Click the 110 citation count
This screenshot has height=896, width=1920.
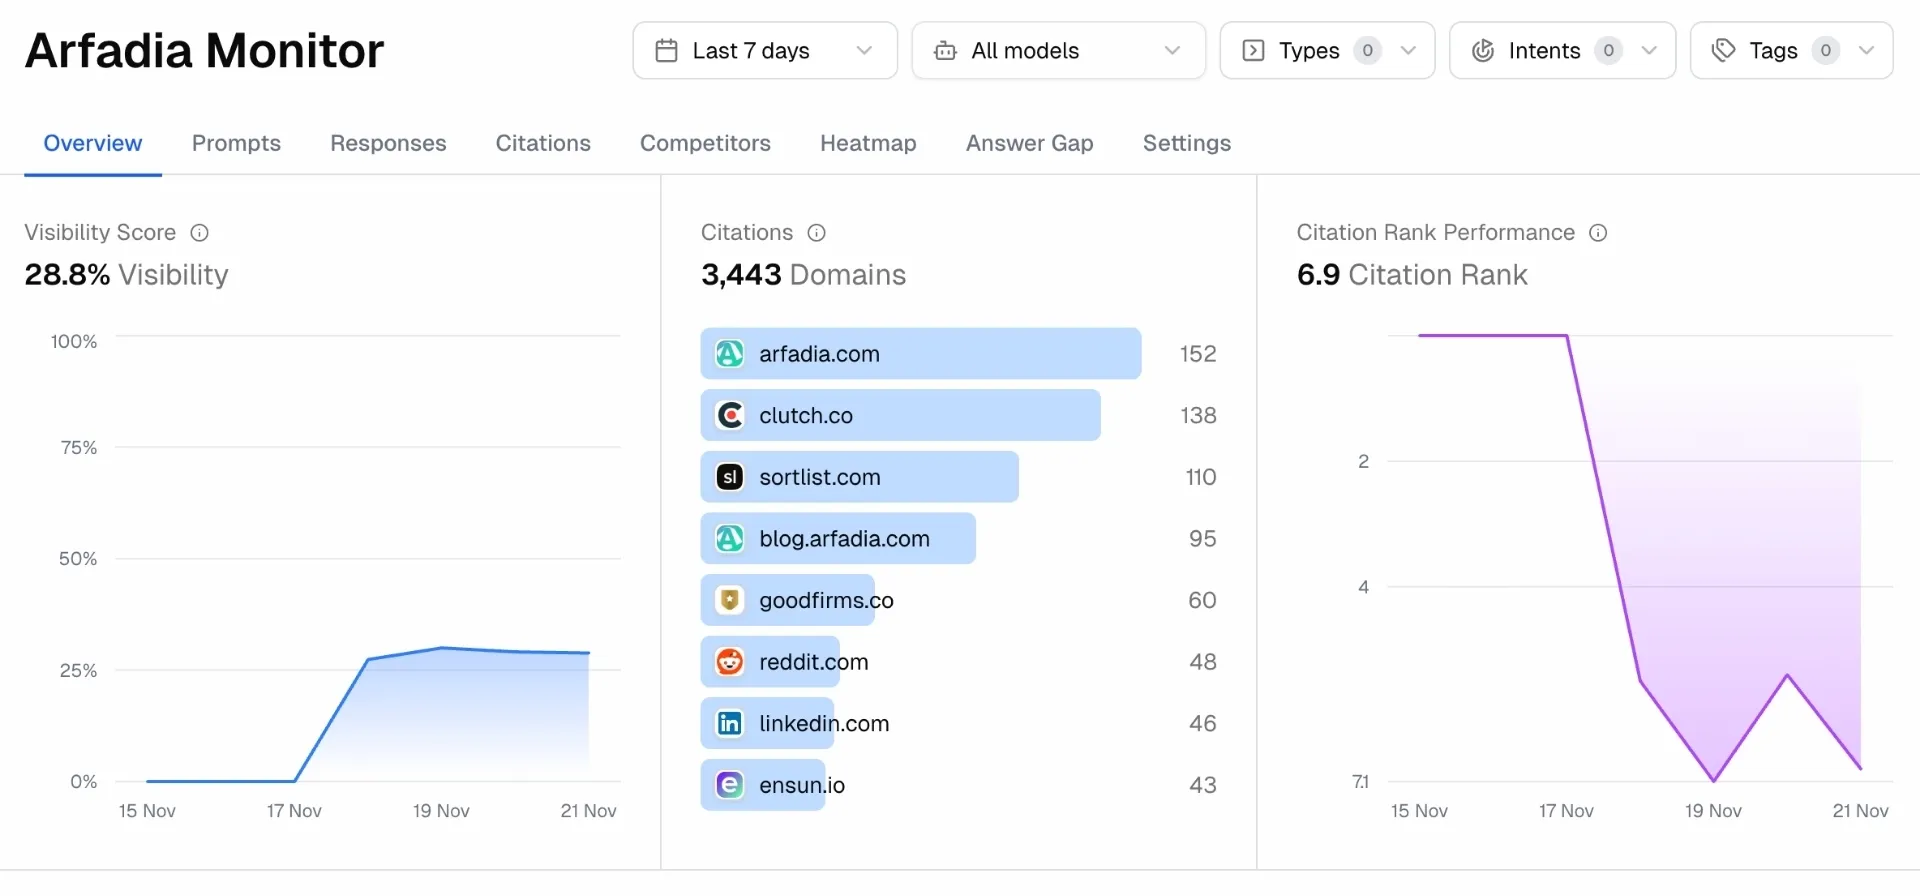pos(1201,477)
